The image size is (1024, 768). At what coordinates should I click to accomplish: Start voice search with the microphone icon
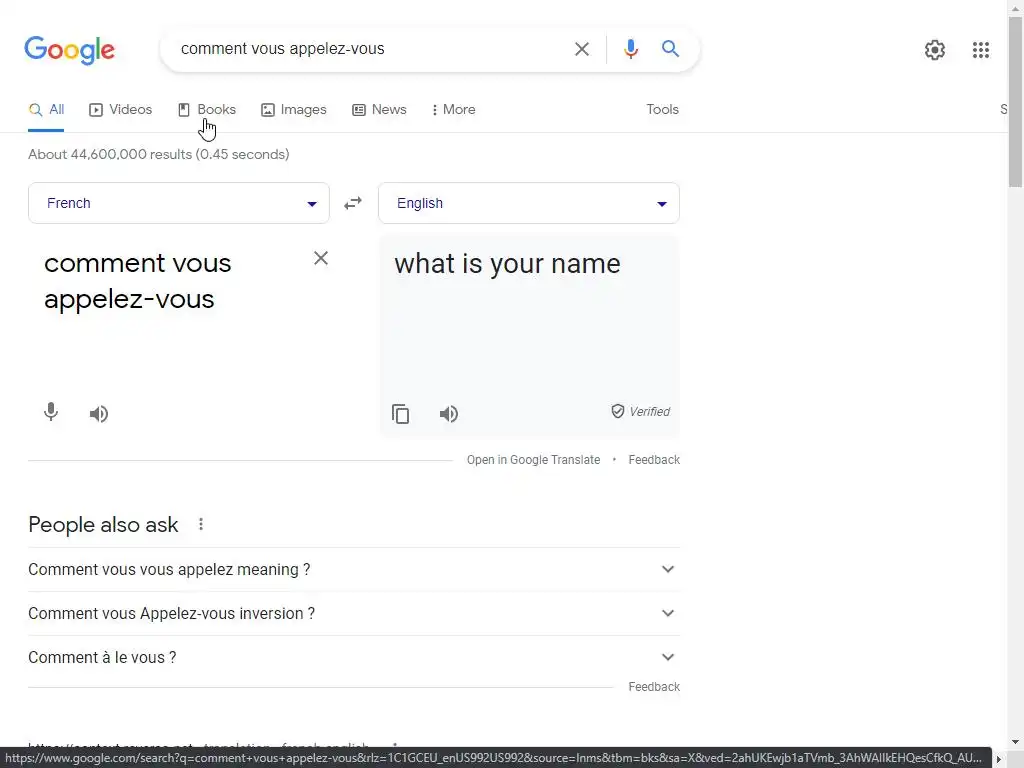(x=631, y=49)
